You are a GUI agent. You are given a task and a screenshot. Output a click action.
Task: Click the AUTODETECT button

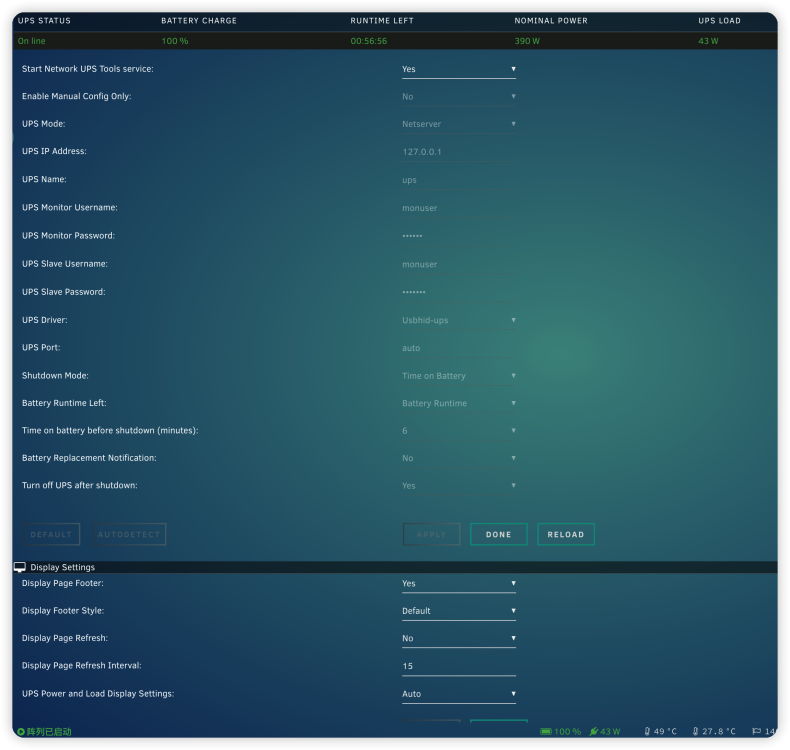pos(129,534)
